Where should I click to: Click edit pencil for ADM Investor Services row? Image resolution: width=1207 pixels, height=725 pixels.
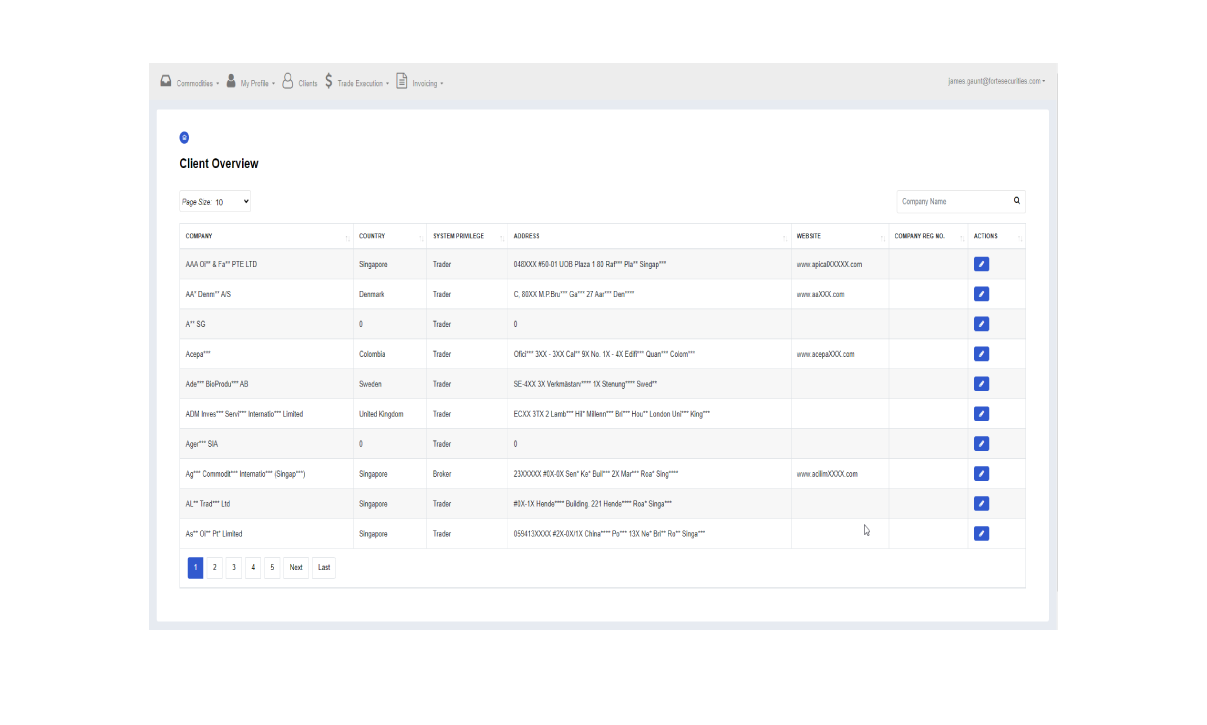point(981,414)
